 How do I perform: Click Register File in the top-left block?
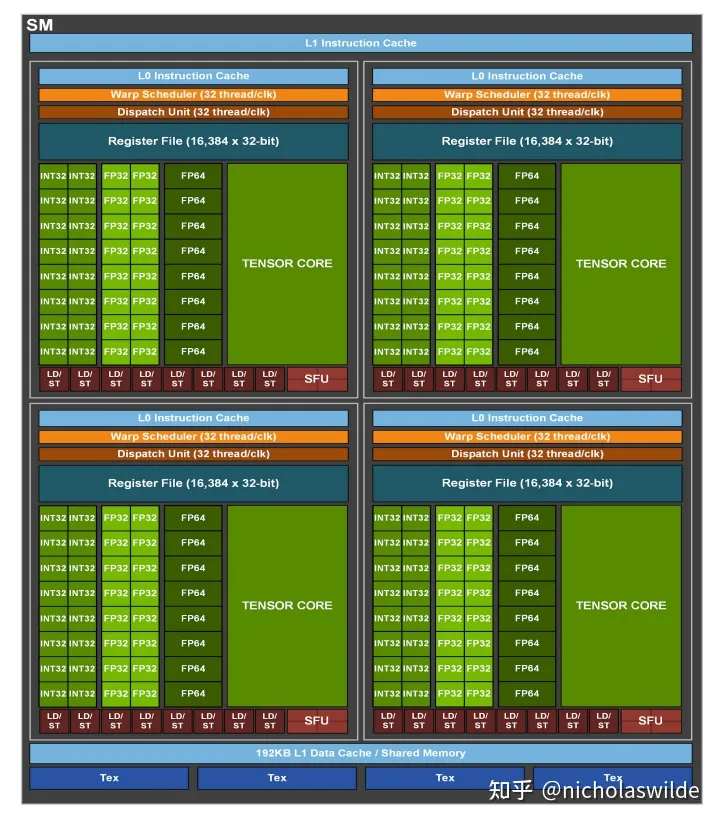coord(193,141)
